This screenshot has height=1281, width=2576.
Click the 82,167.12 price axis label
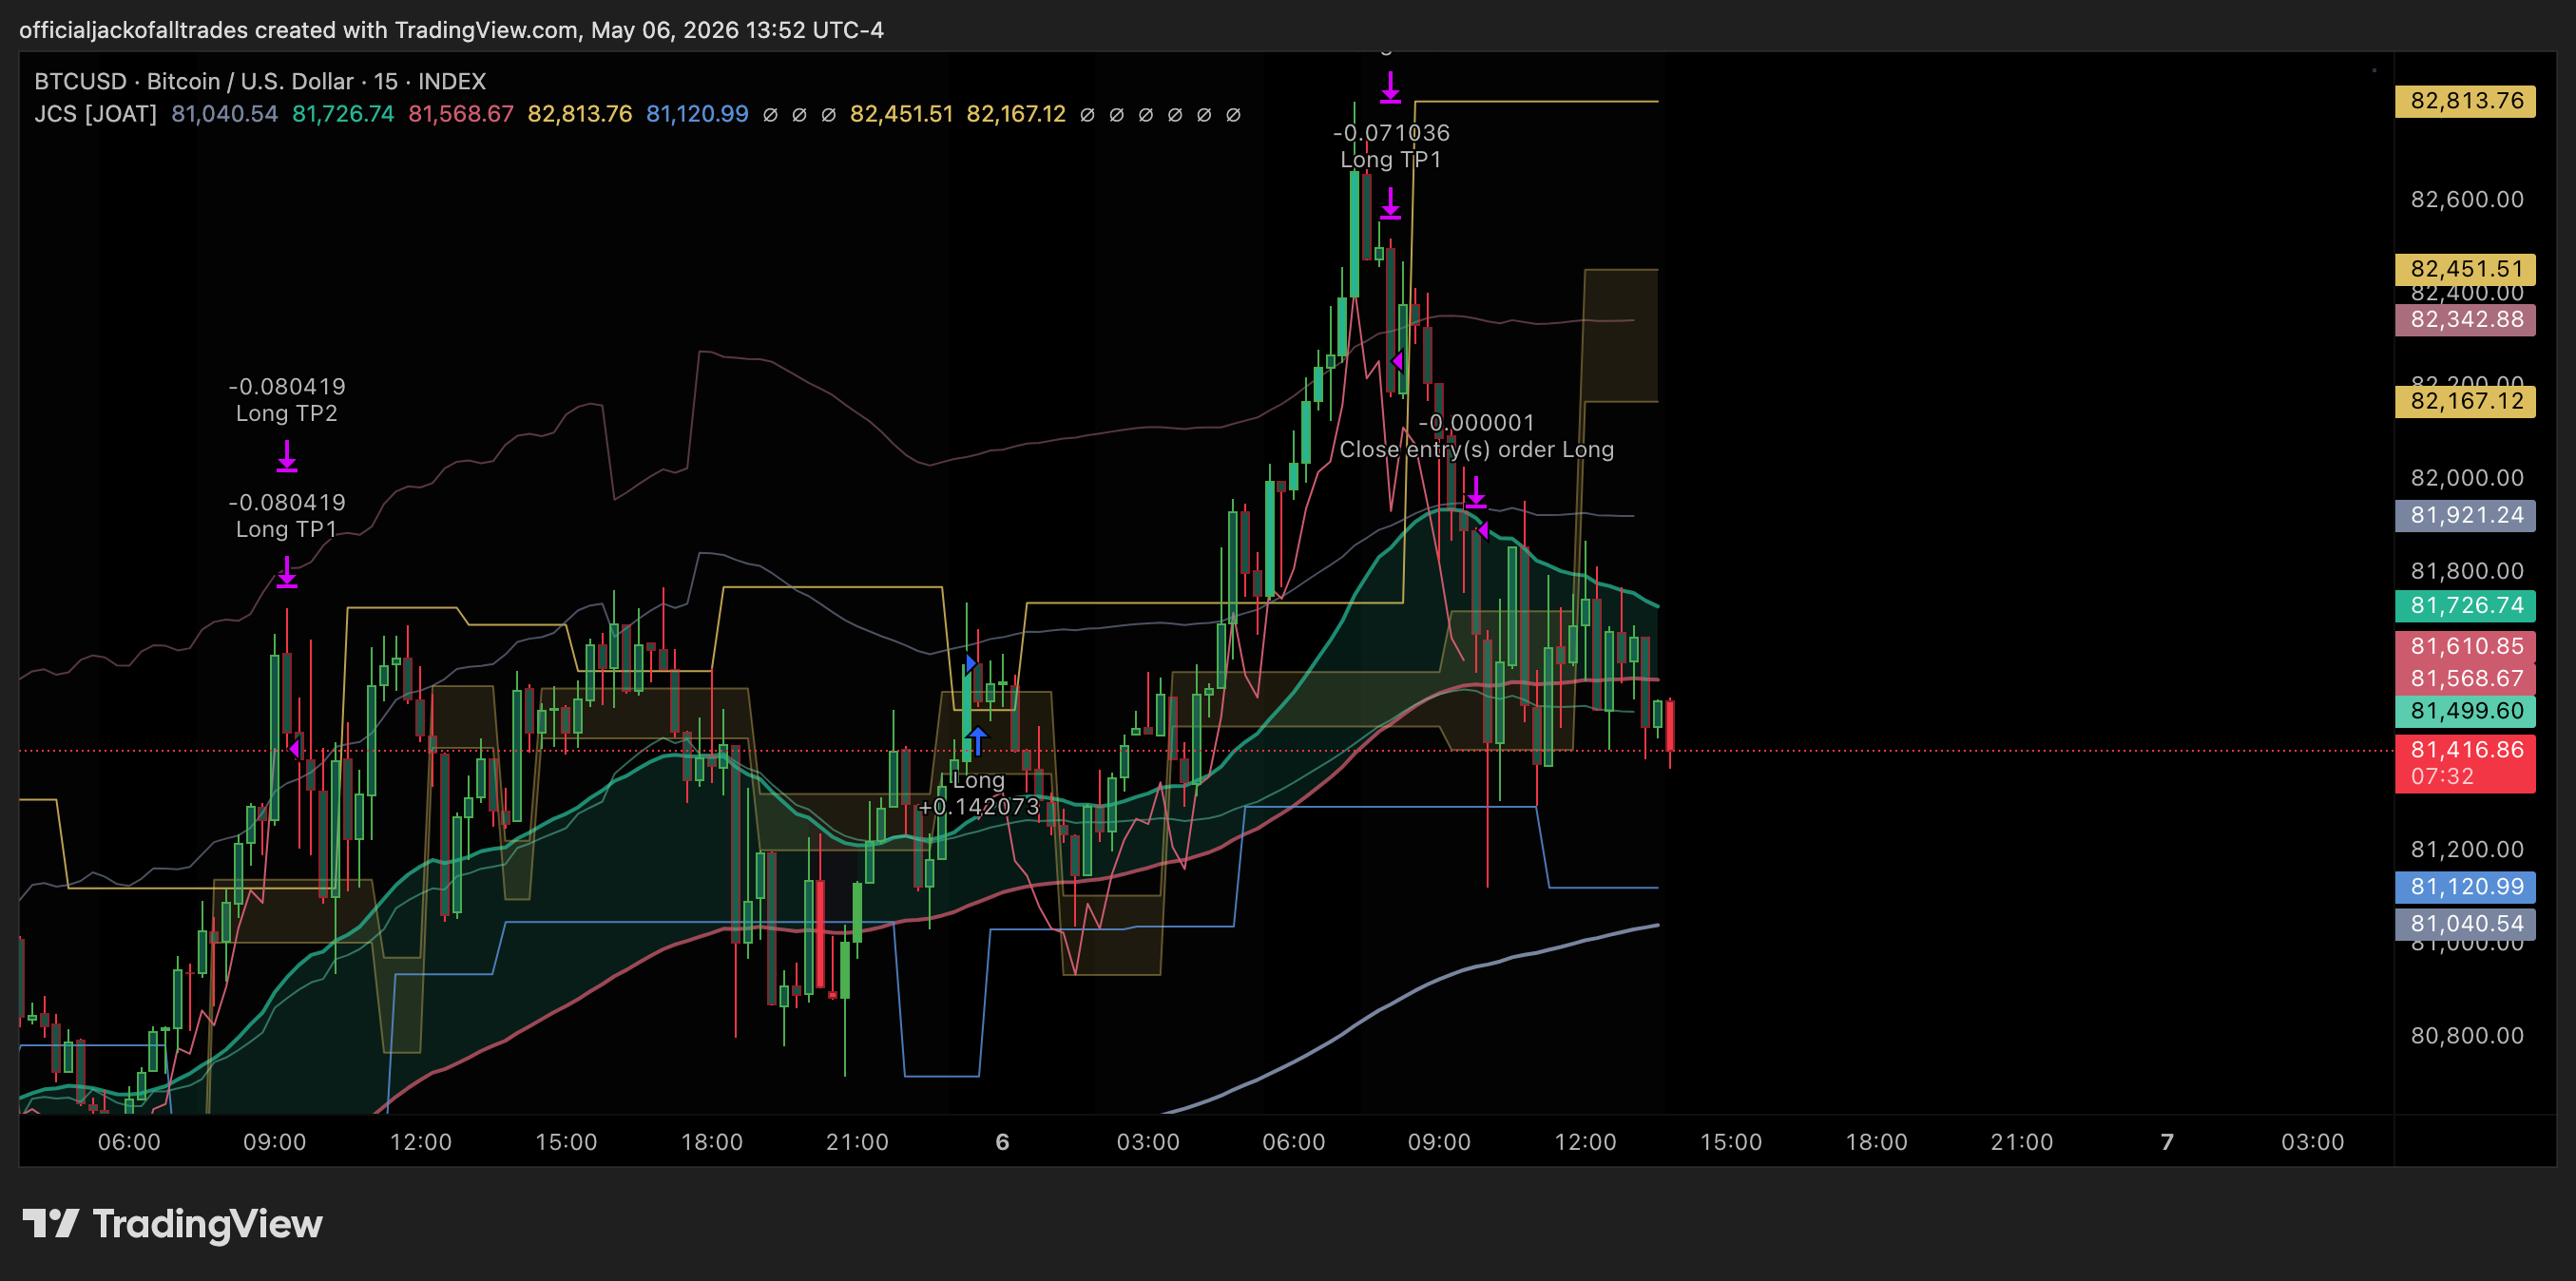pos(2465,402)
